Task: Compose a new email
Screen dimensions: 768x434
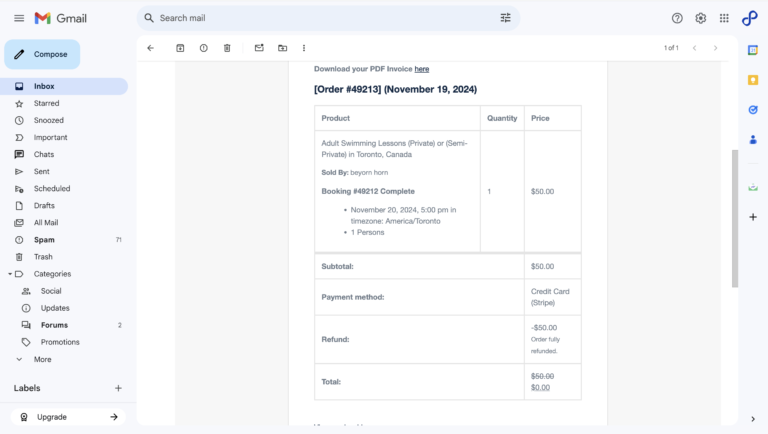Action: point(42,54)
